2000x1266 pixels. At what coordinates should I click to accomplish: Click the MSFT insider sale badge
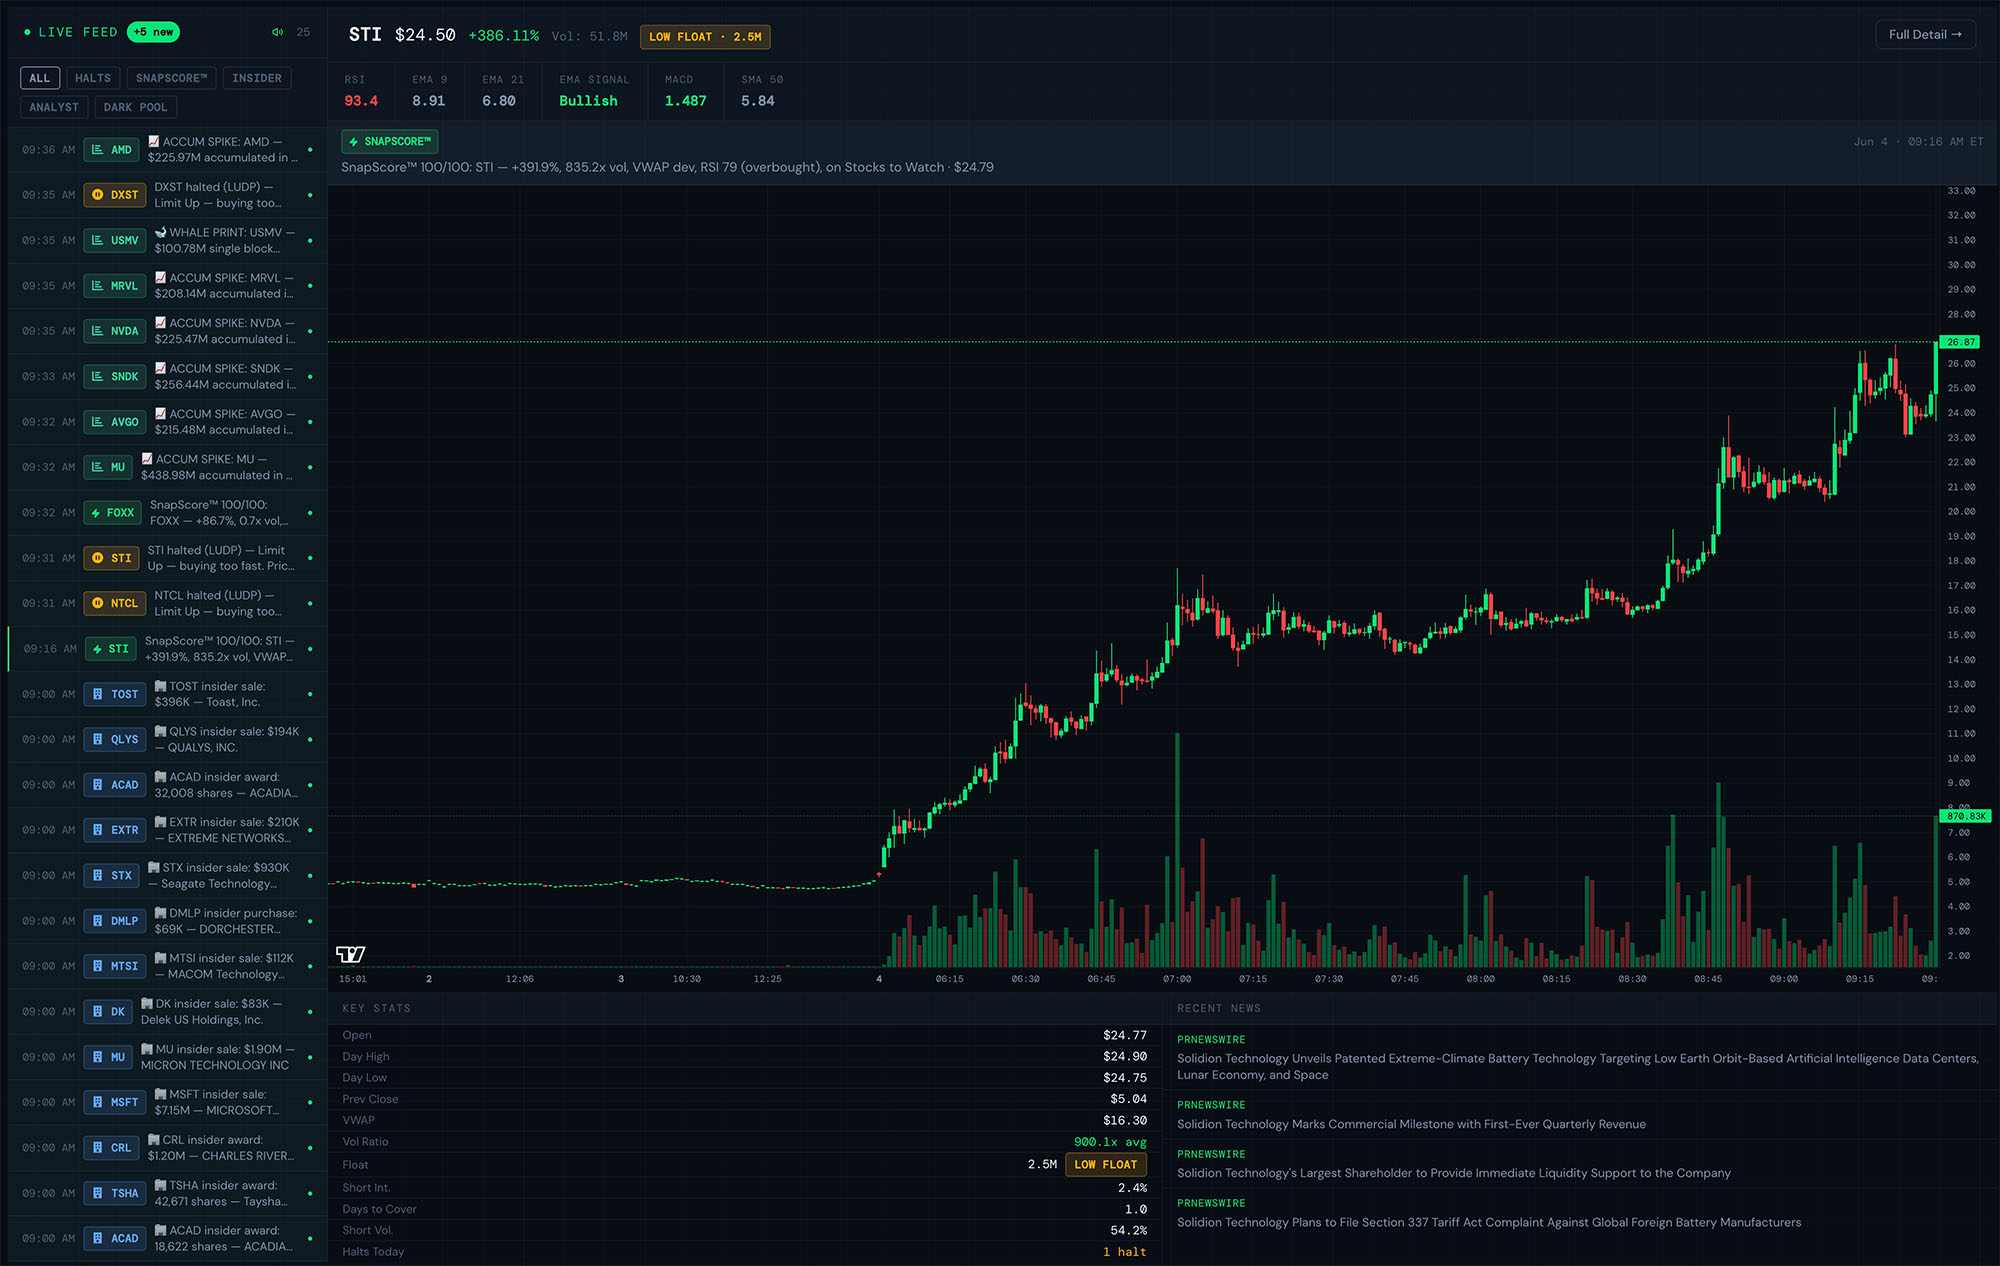click(115, 1102)
